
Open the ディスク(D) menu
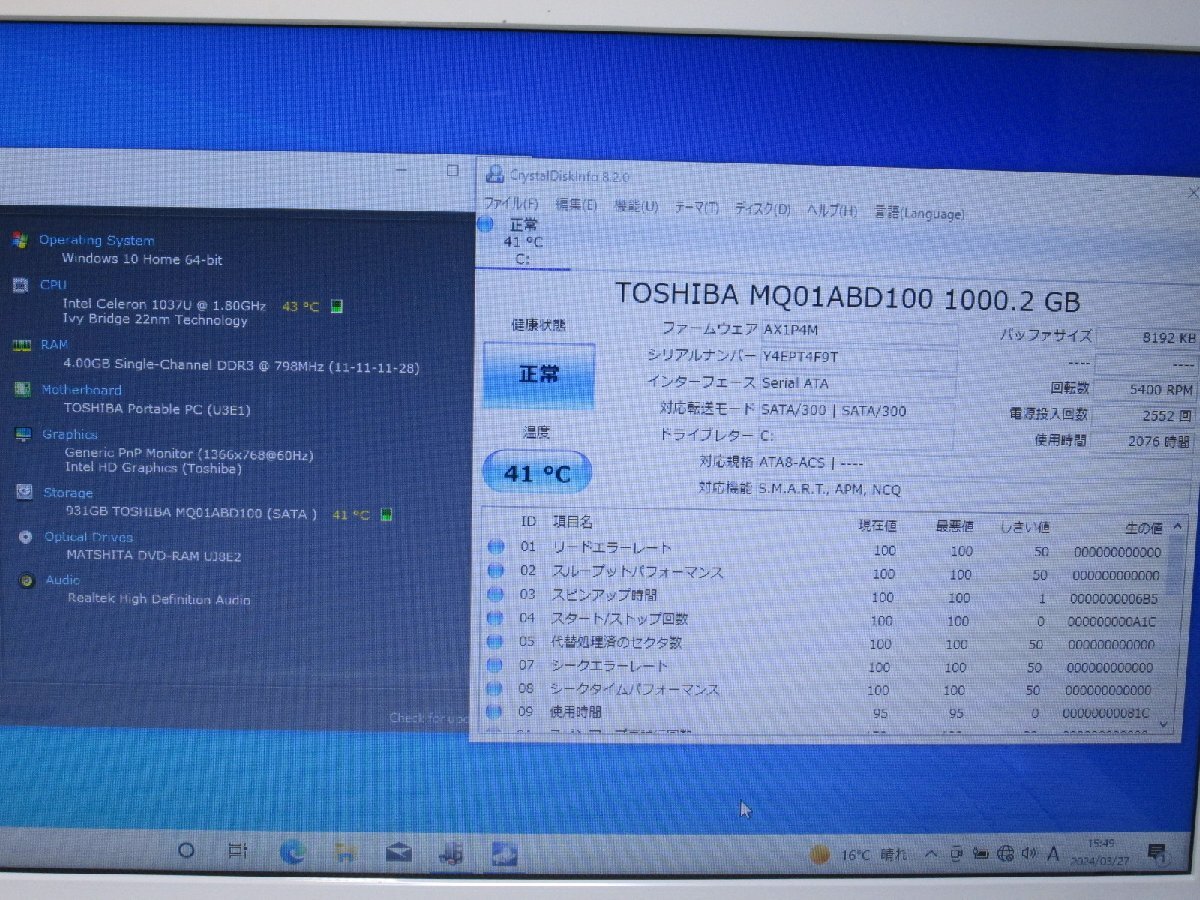[x=763, y=209]
